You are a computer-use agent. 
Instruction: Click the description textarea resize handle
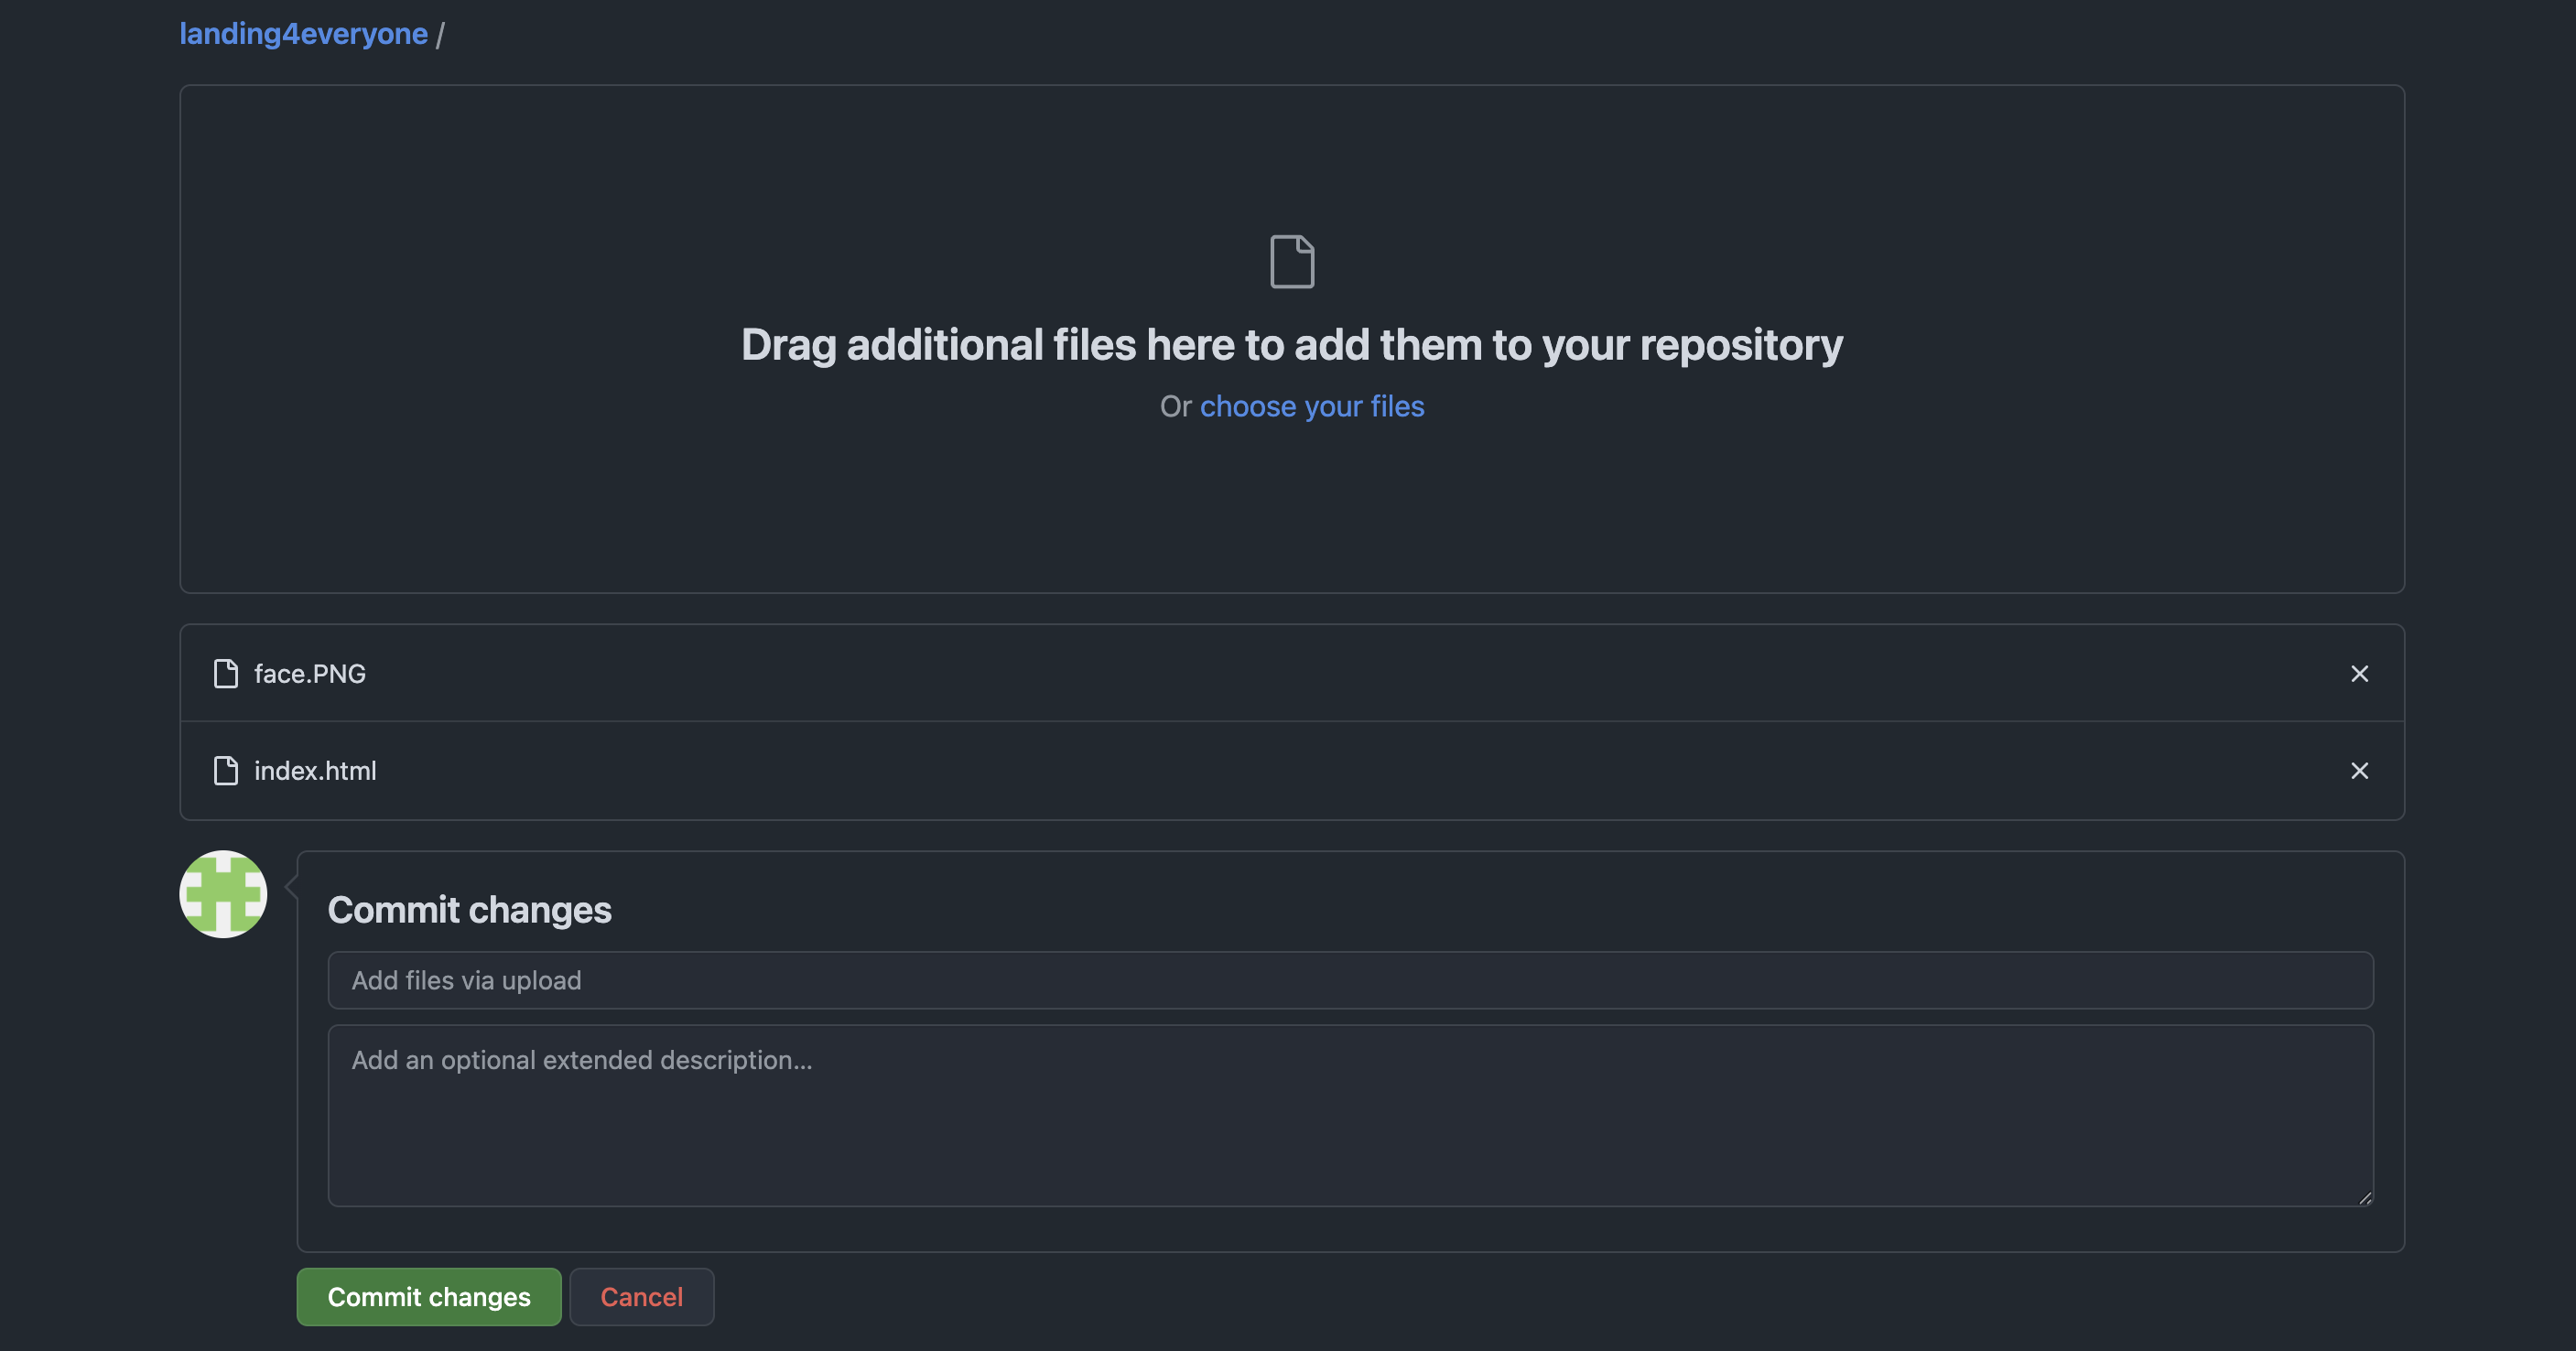coord(2364,1197)
